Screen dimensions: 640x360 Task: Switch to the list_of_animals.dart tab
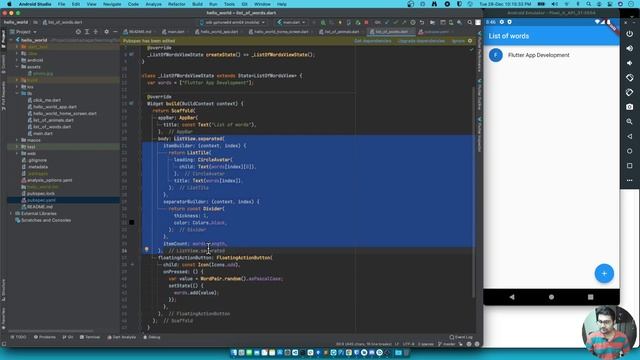point(340,31)
